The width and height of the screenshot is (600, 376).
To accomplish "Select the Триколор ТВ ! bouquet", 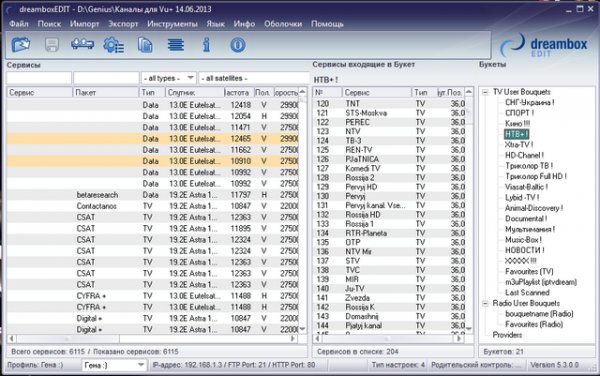I will [529, 166].
